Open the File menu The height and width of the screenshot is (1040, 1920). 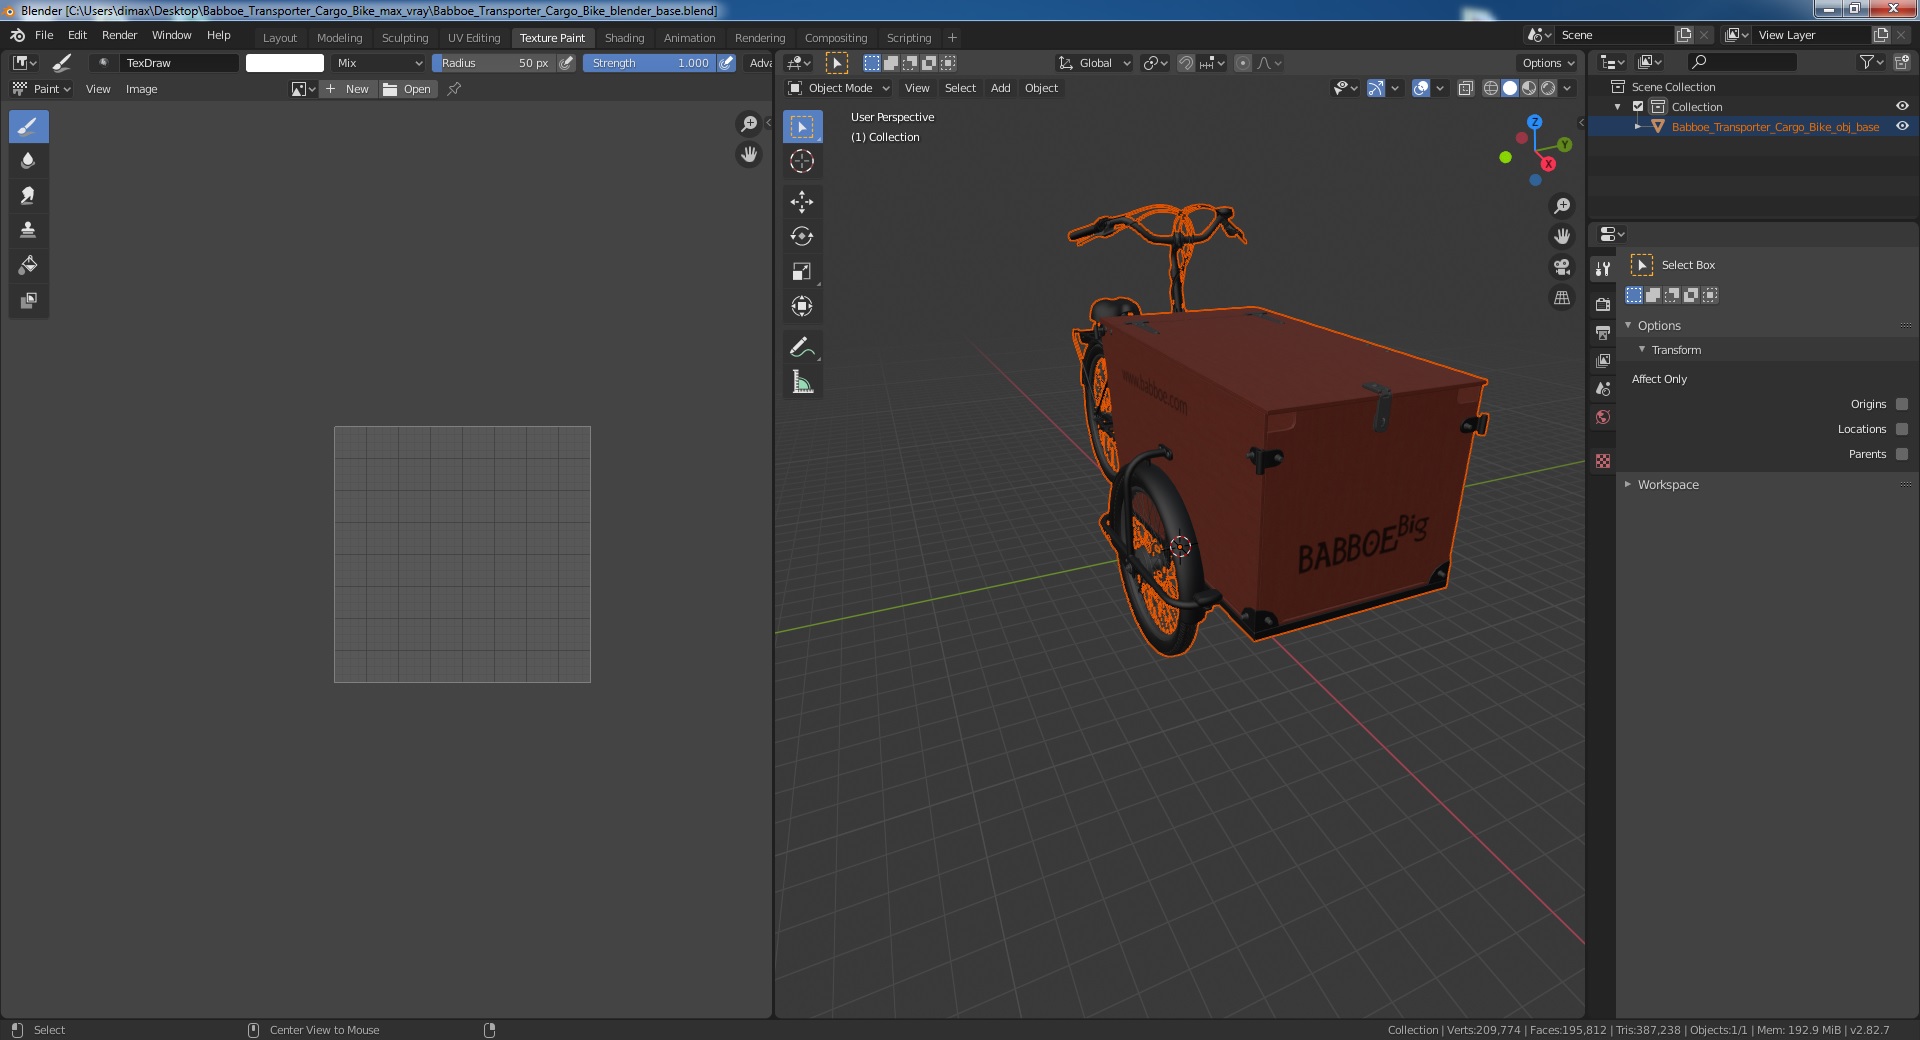point(44,35)
